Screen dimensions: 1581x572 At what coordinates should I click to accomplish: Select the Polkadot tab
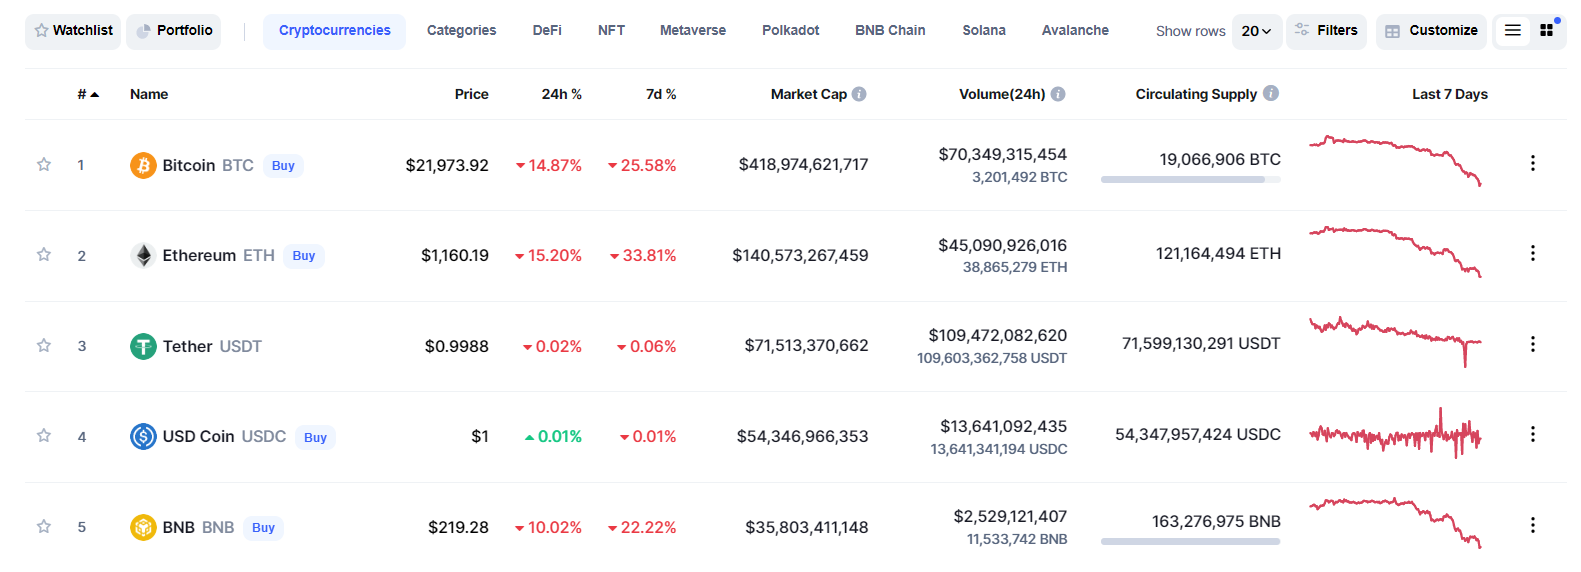coord(790,31)
